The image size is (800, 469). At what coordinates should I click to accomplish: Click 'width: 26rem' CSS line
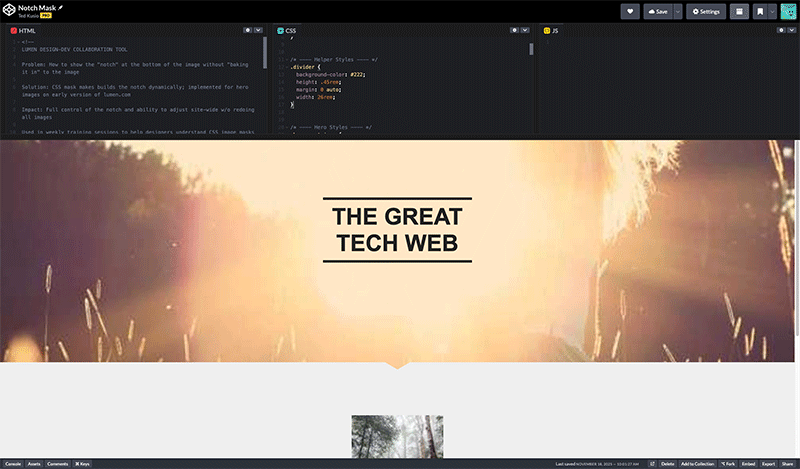315,97
